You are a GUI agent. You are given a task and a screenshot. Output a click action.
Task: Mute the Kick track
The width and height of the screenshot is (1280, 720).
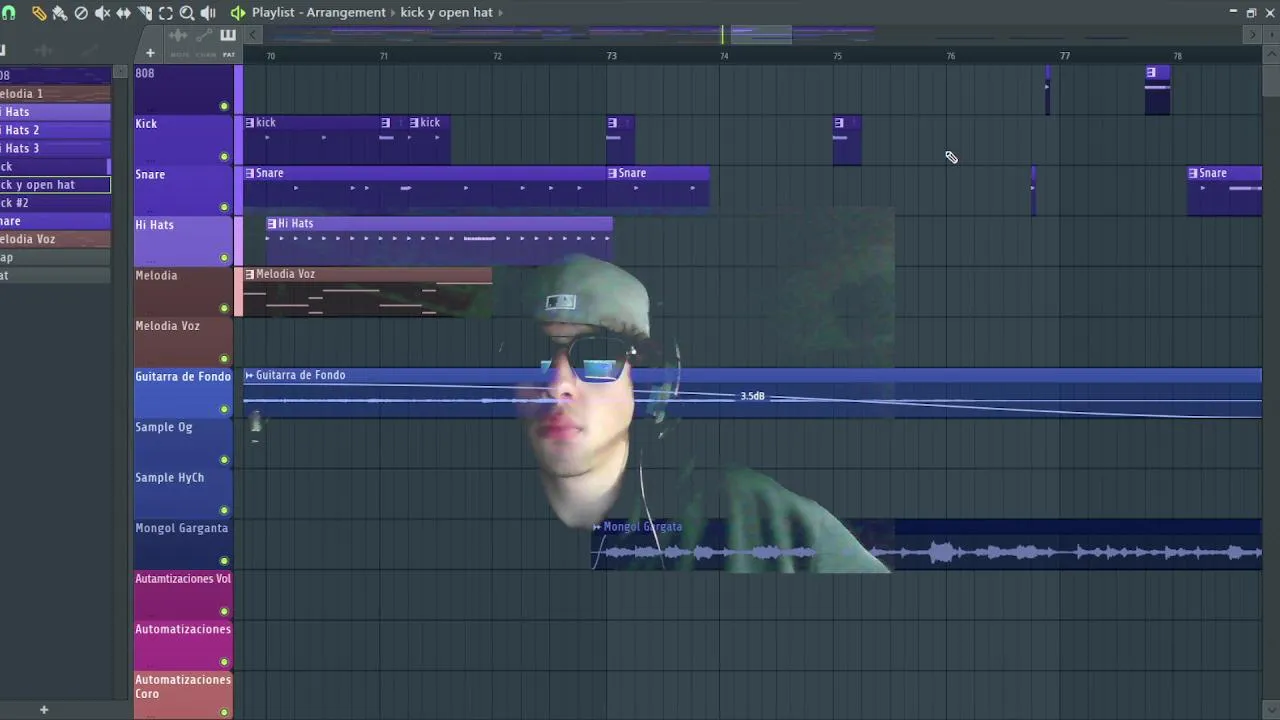(224, 157)
